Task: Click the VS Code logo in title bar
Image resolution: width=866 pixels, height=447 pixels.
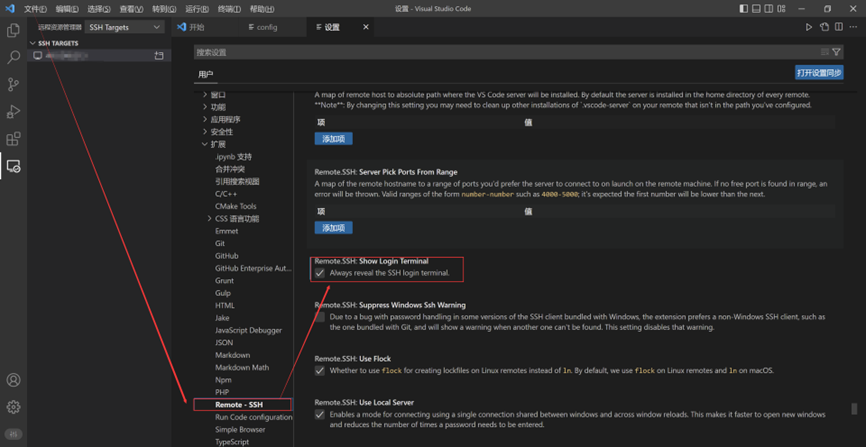Action: 9,9
